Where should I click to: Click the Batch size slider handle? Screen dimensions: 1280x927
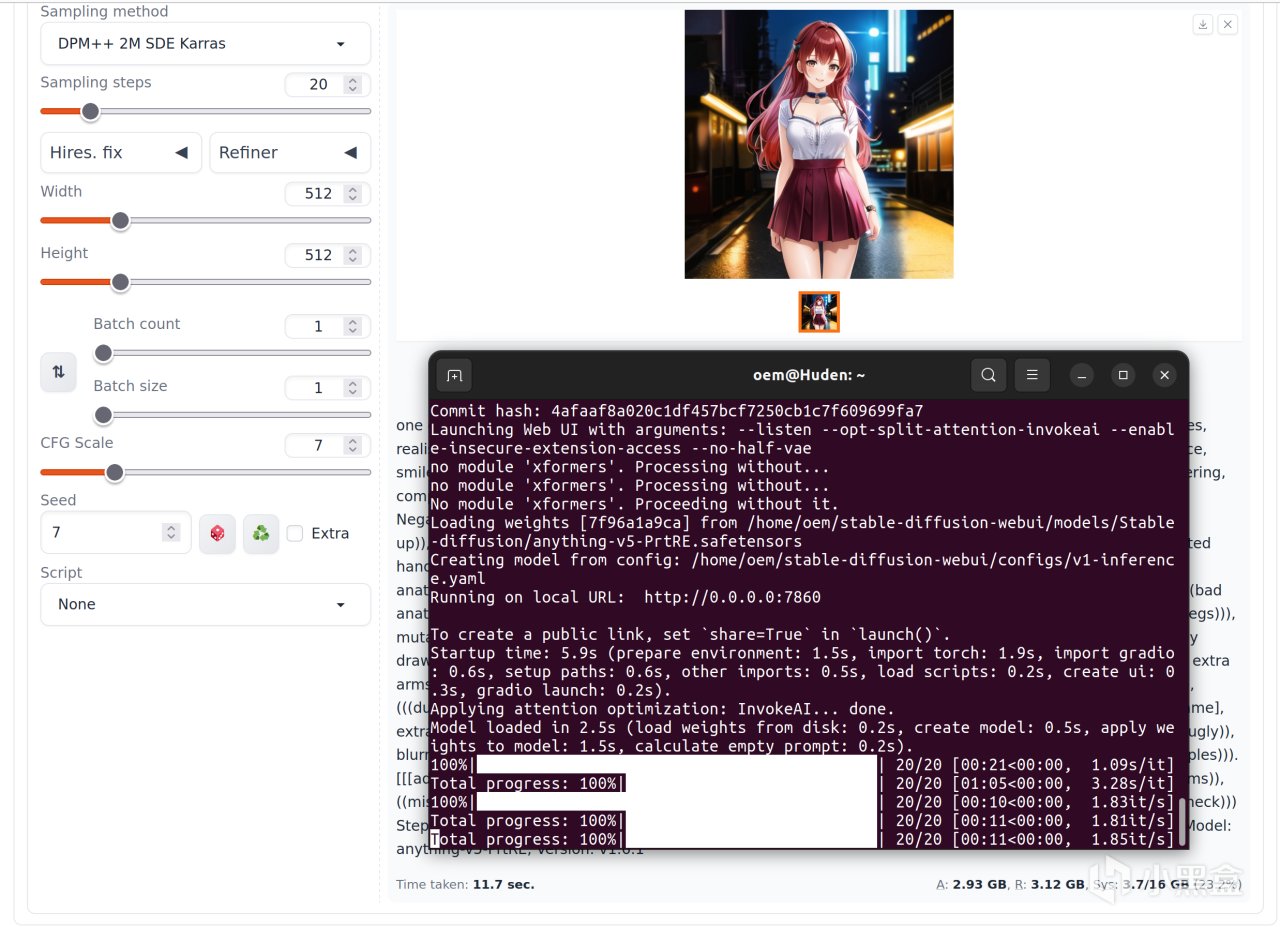103,414
